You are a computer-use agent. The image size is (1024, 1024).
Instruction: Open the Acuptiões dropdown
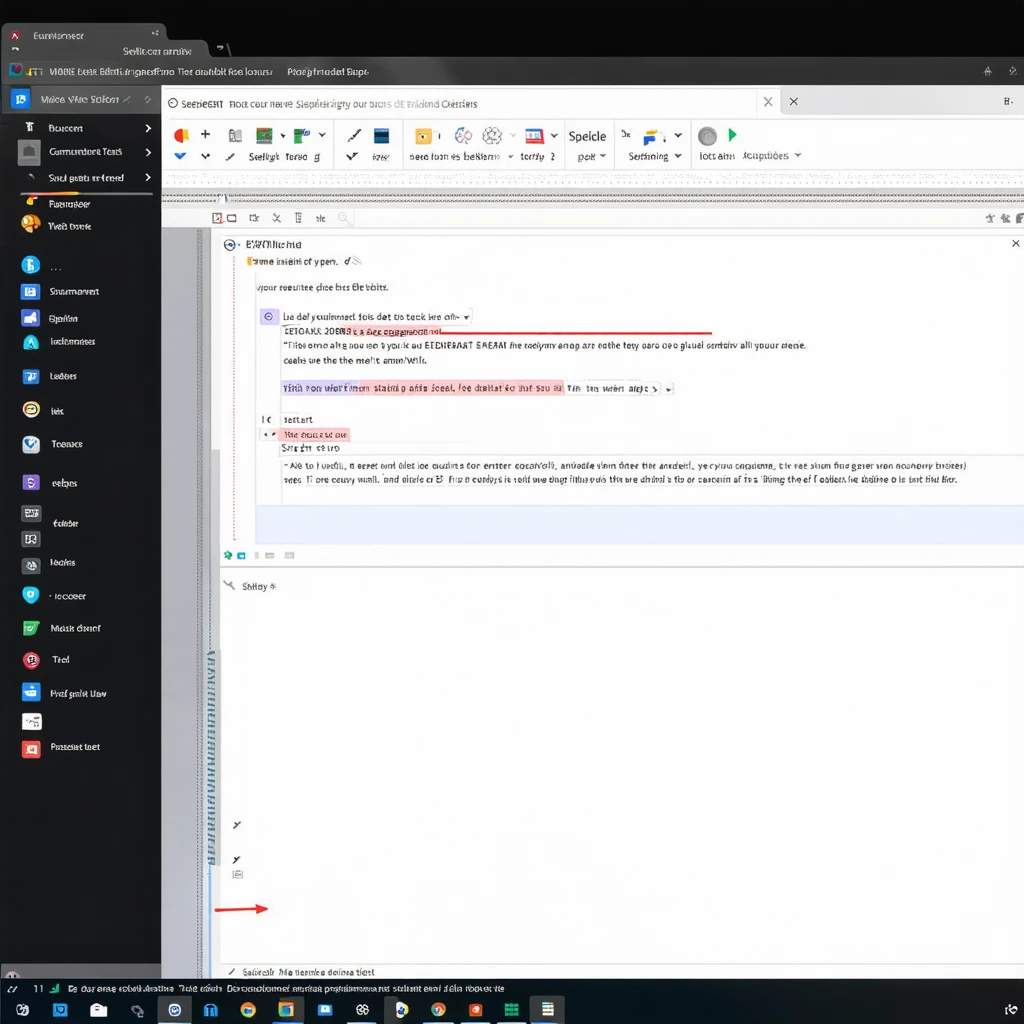point(771,155)
